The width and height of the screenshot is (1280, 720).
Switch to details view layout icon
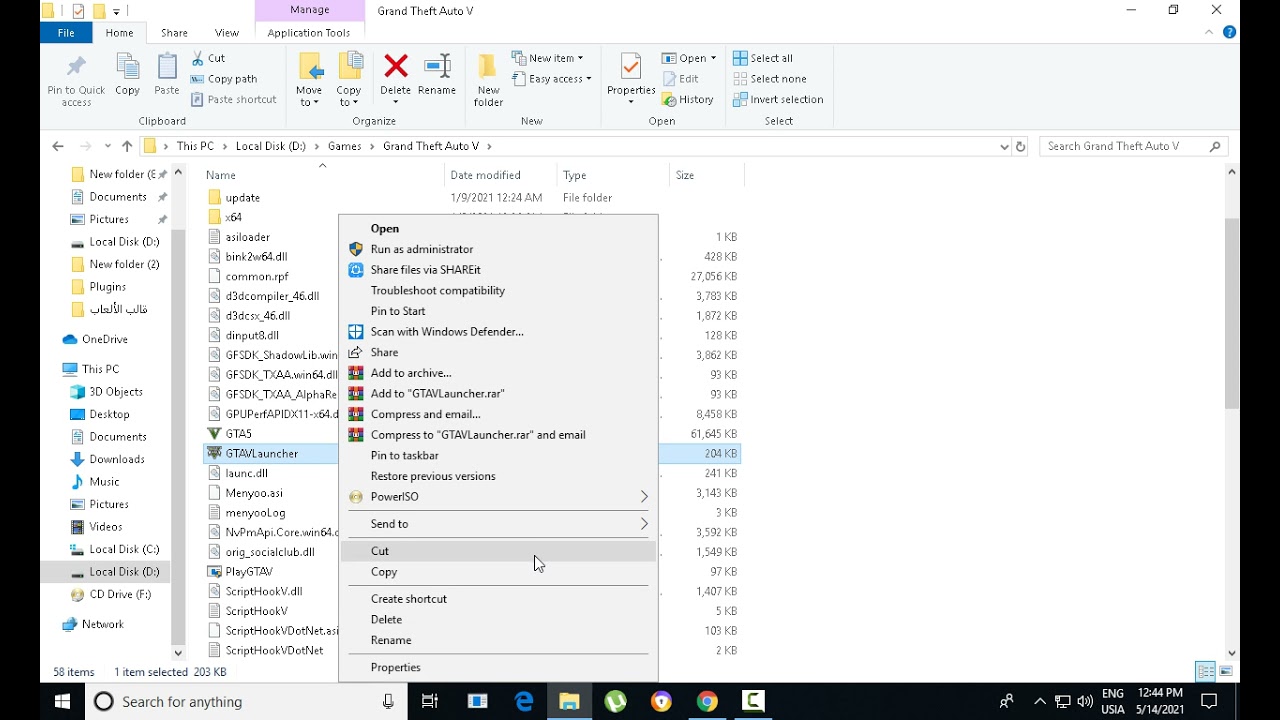[x=1206, y=672]
